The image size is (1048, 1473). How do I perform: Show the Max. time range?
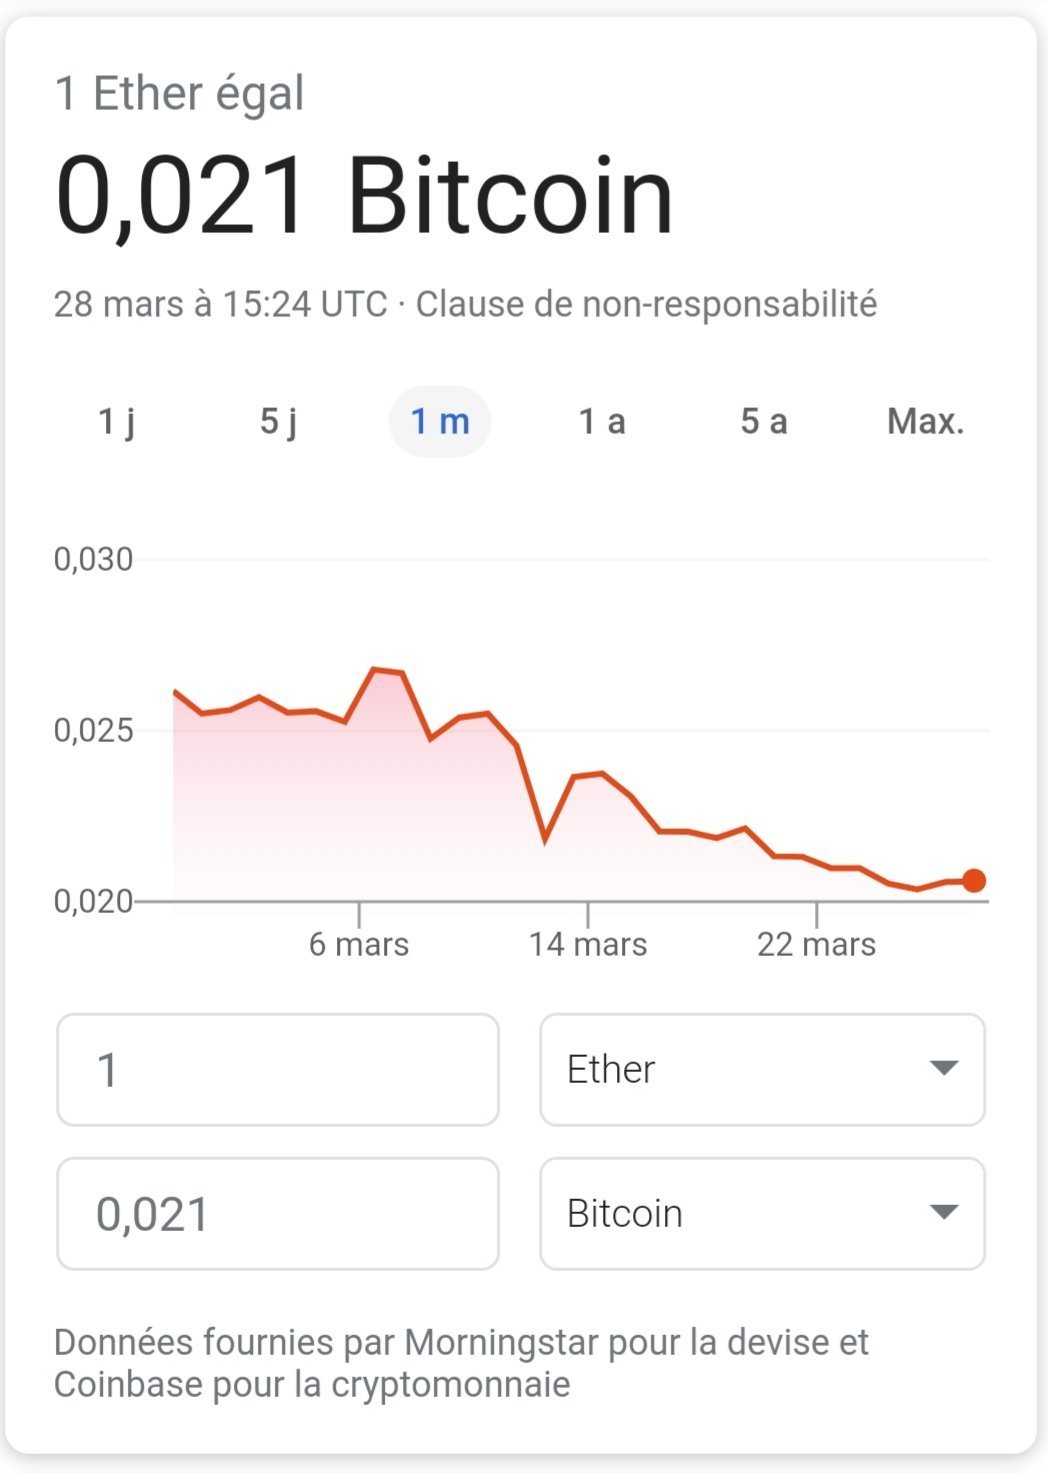pos(925,421)
